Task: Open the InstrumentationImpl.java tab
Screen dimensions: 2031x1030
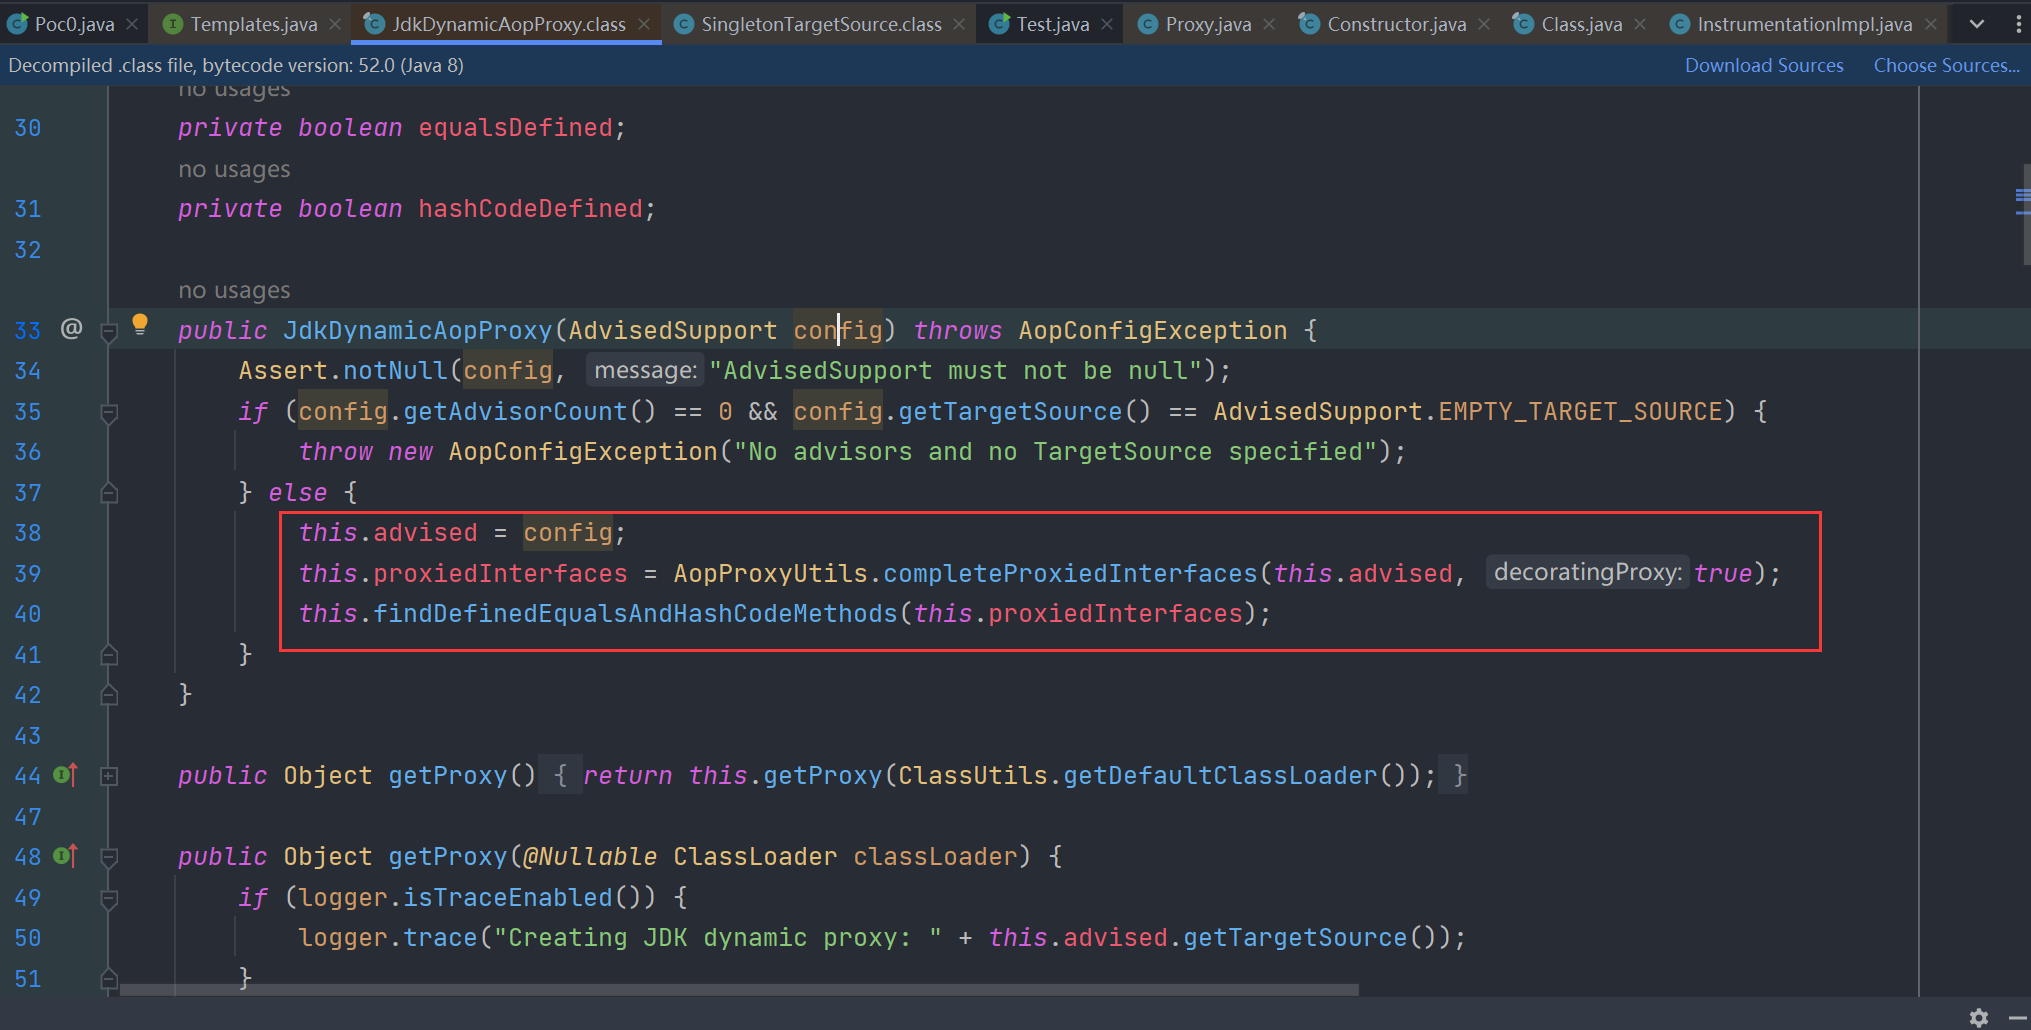Action: click(1803, 24)
